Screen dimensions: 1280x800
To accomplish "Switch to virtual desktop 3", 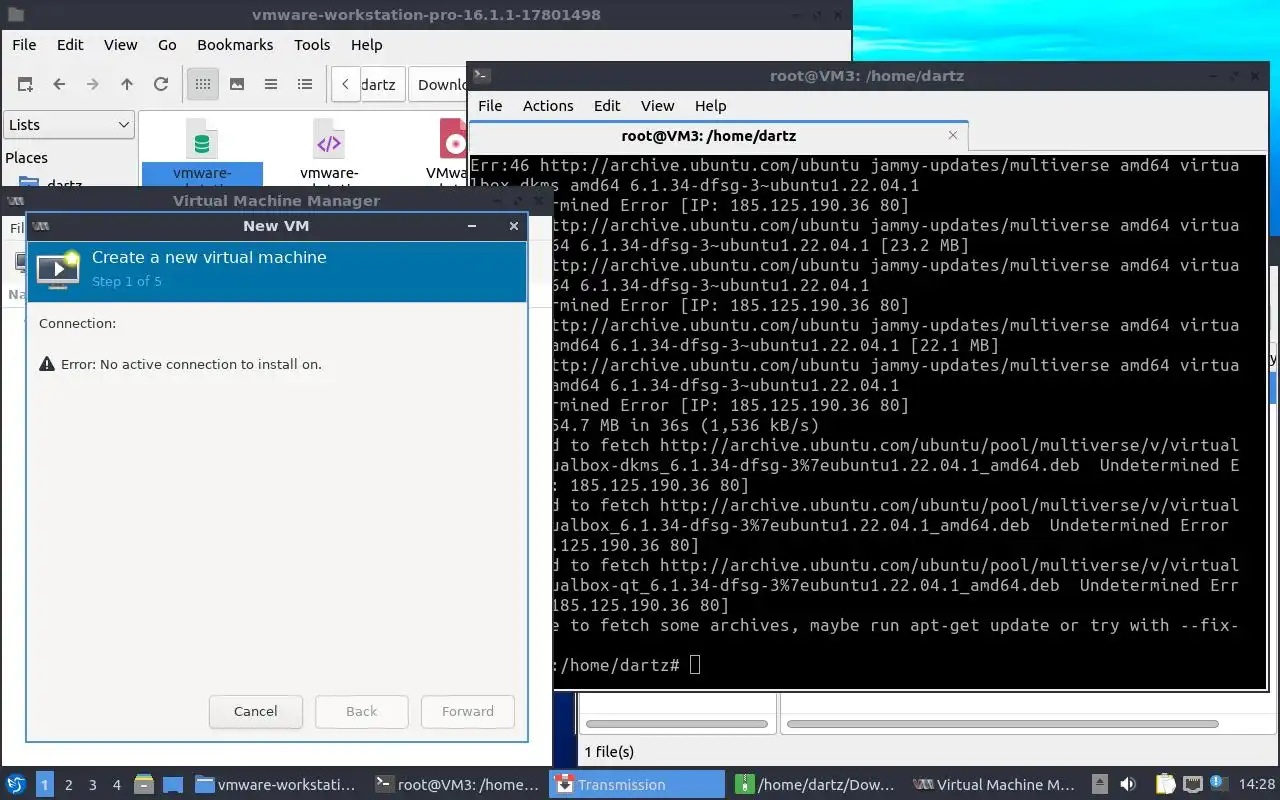I will (x=92, y=784).
